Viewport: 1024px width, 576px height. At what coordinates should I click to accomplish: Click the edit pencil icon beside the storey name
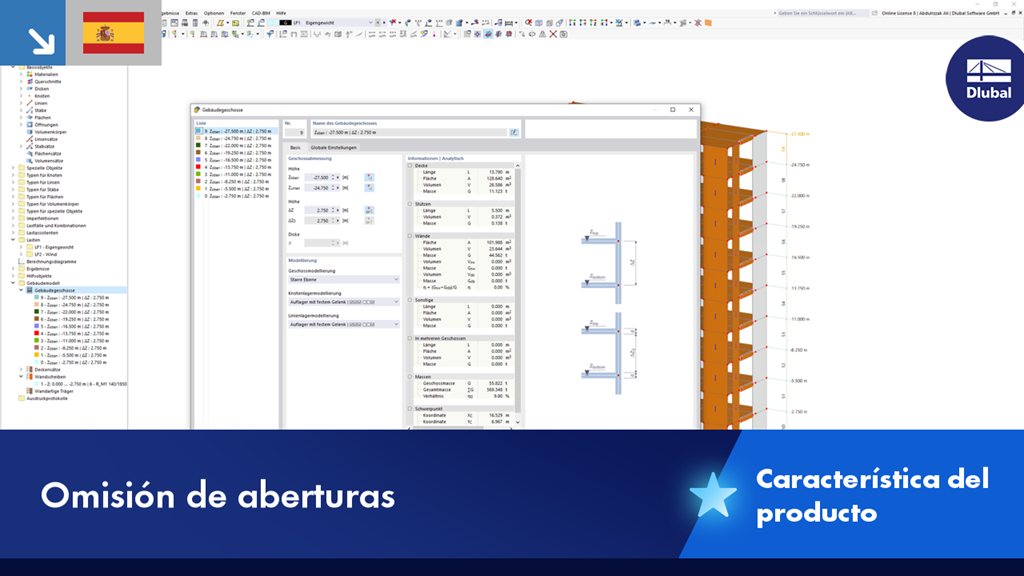pyautogui.click(x=513, y=133)
